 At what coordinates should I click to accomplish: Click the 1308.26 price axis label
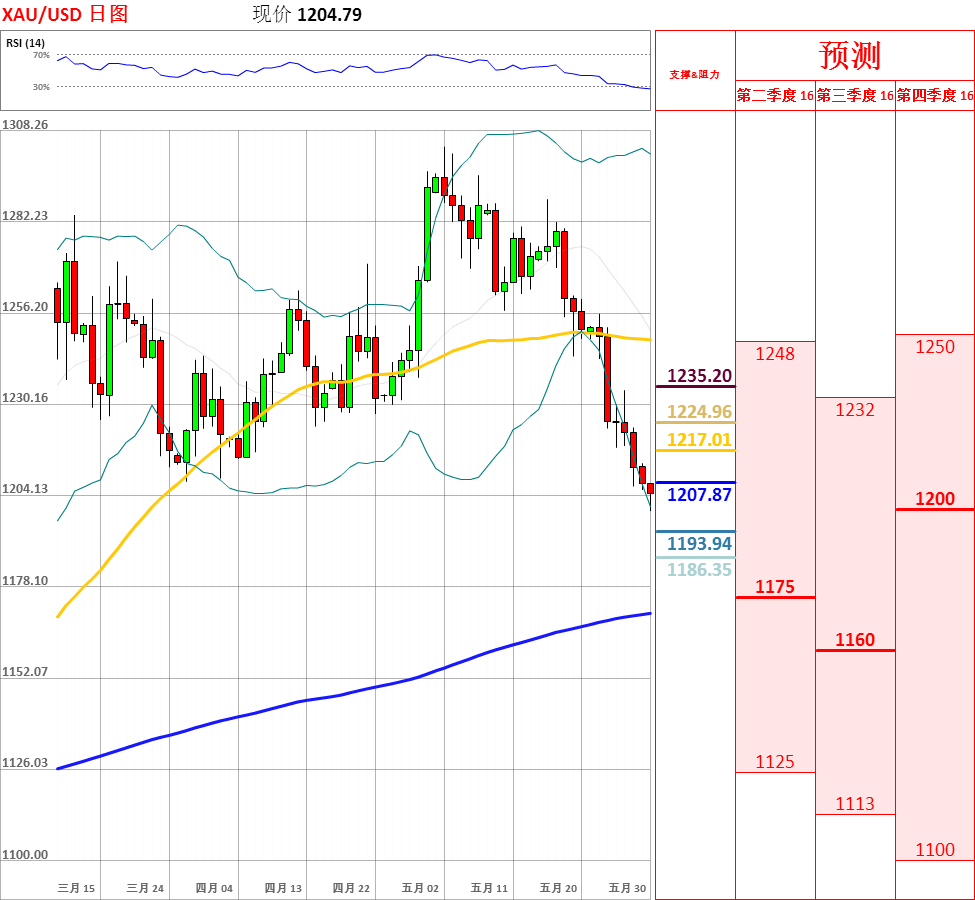[x=25, y=124]
